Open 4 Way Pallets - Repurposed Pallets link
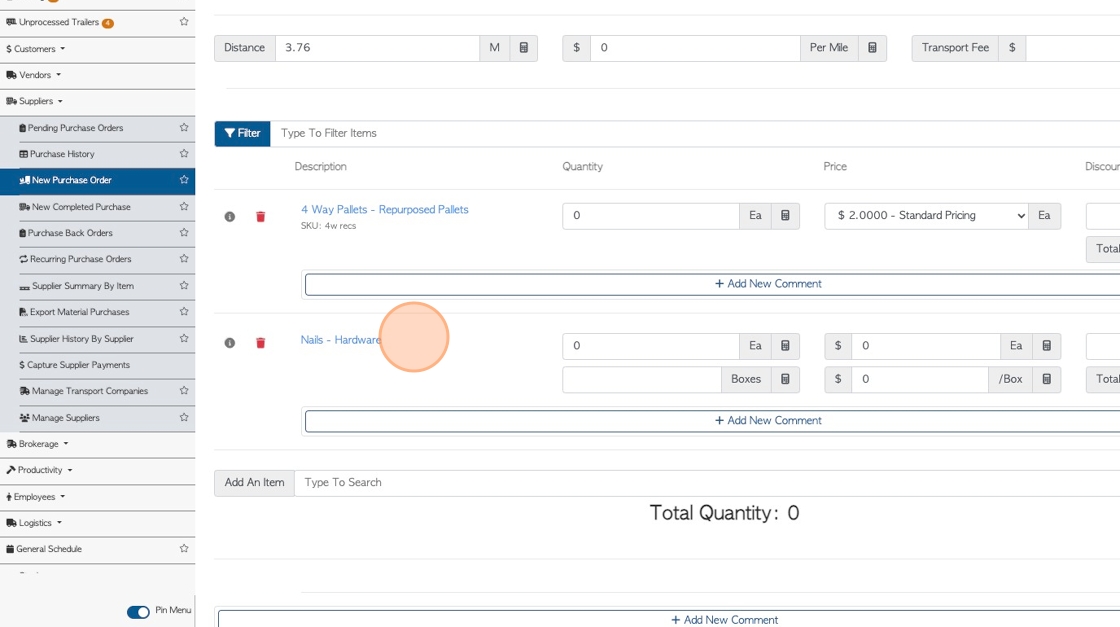This screenshot has width=1120, height=627. [384, 209]
